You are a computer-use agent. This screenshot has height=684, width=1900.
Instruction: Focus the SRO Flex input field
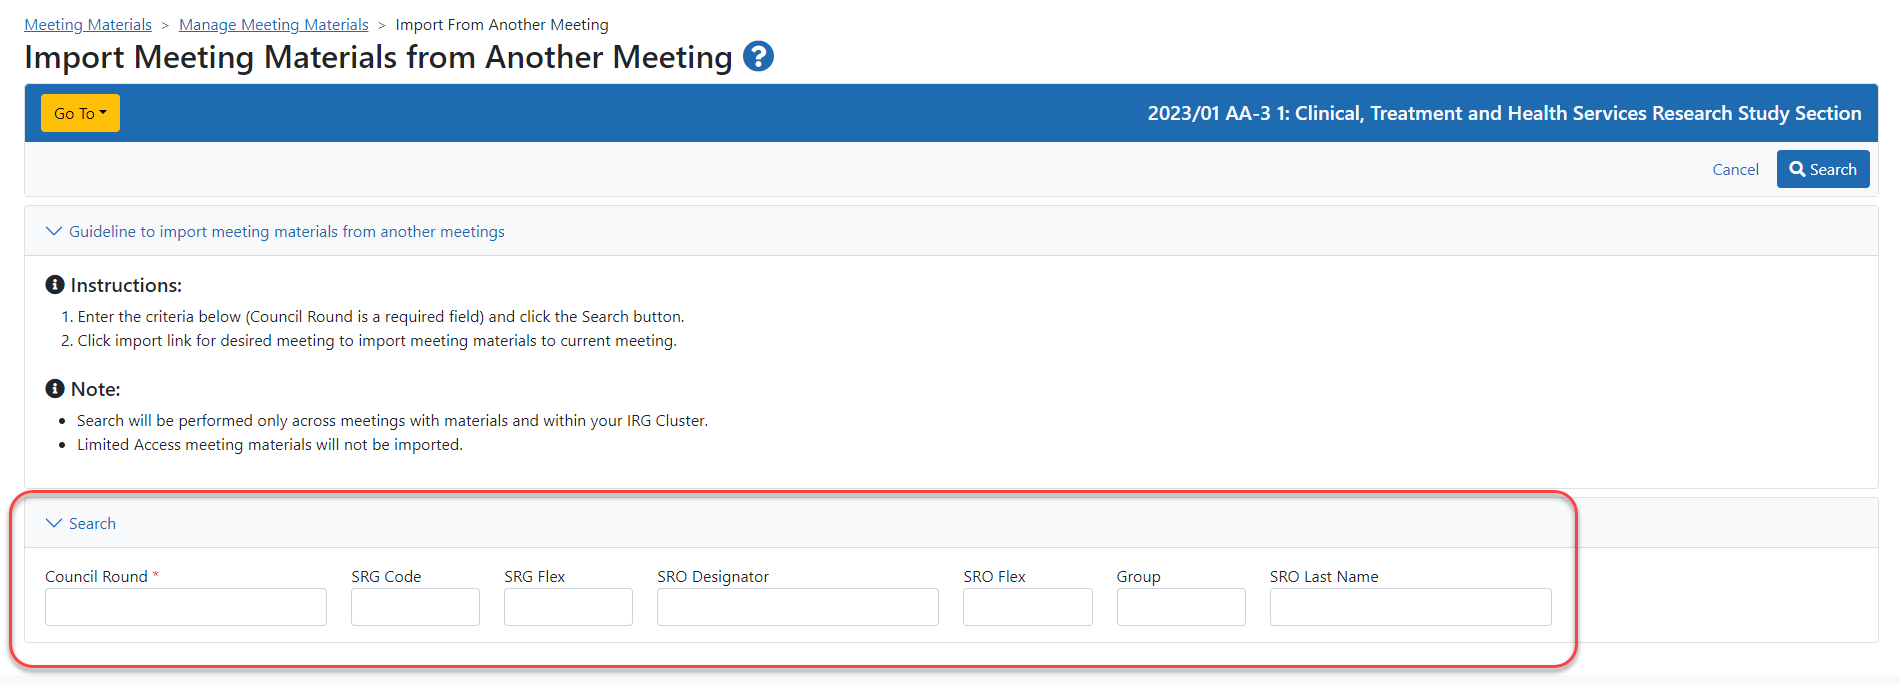click(x=1028, y=607)
